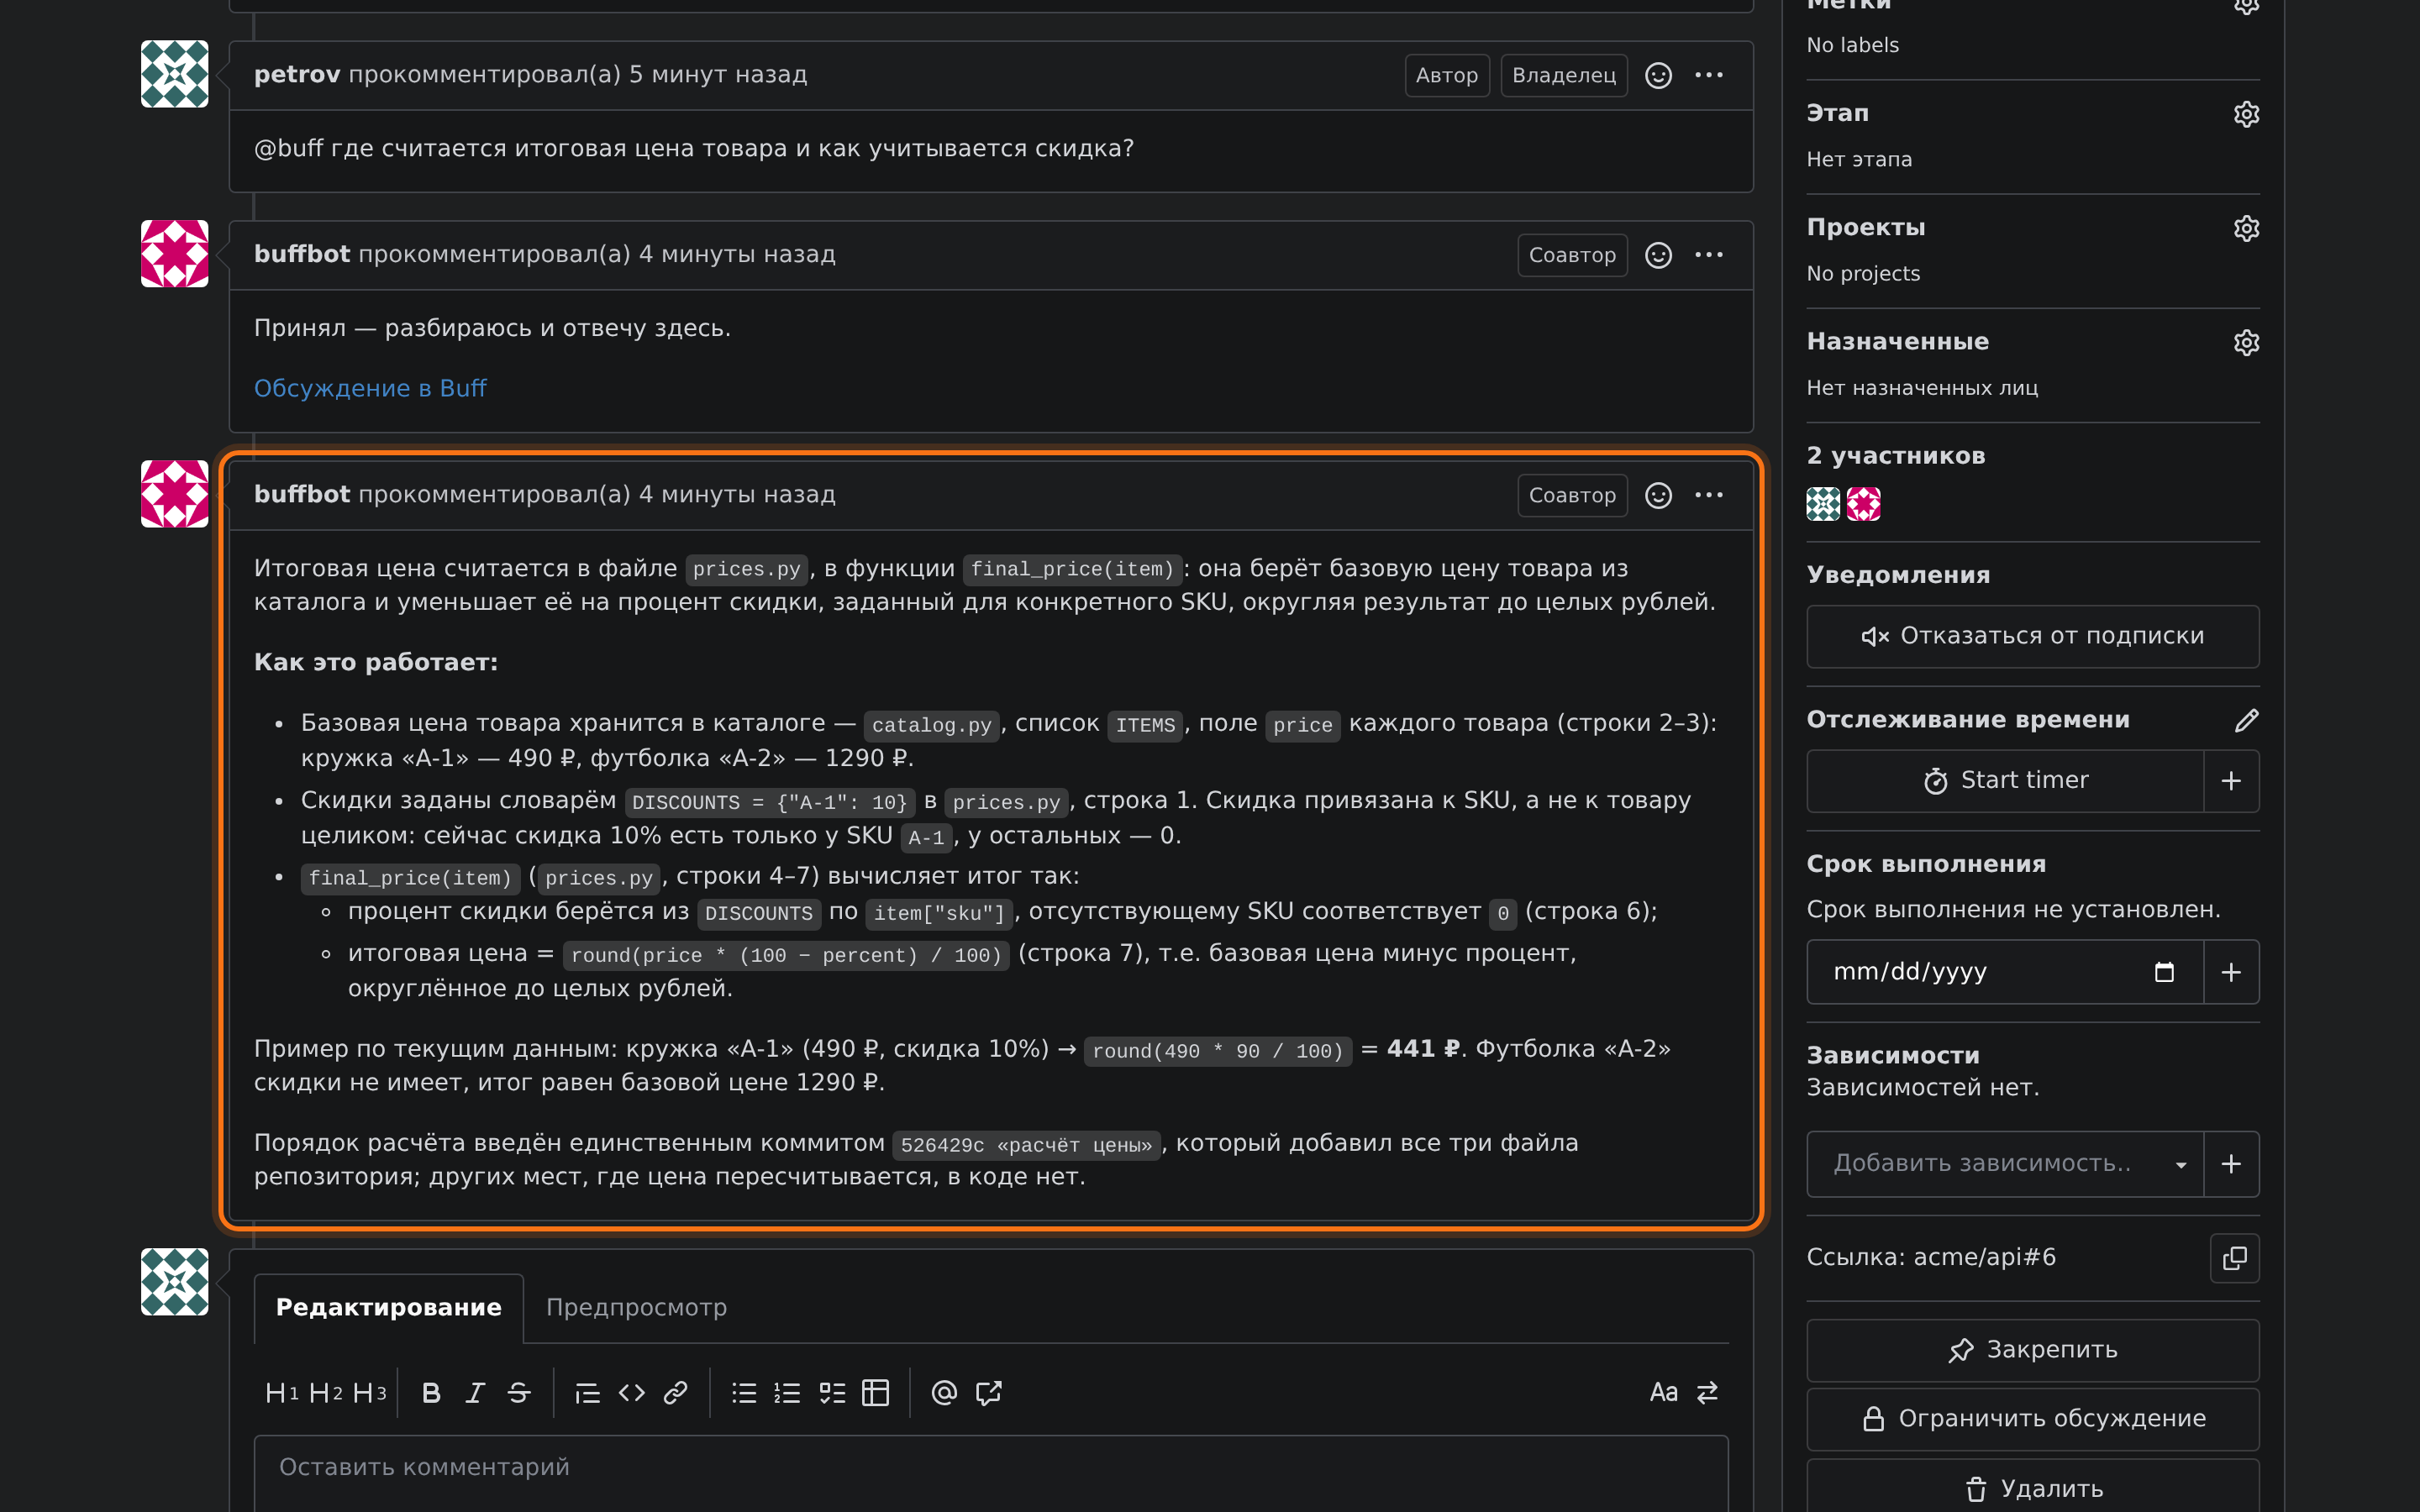Switch to the Предпросмотр tab
This screenshot has height=1512, width=2420.
click(636, 1307)
